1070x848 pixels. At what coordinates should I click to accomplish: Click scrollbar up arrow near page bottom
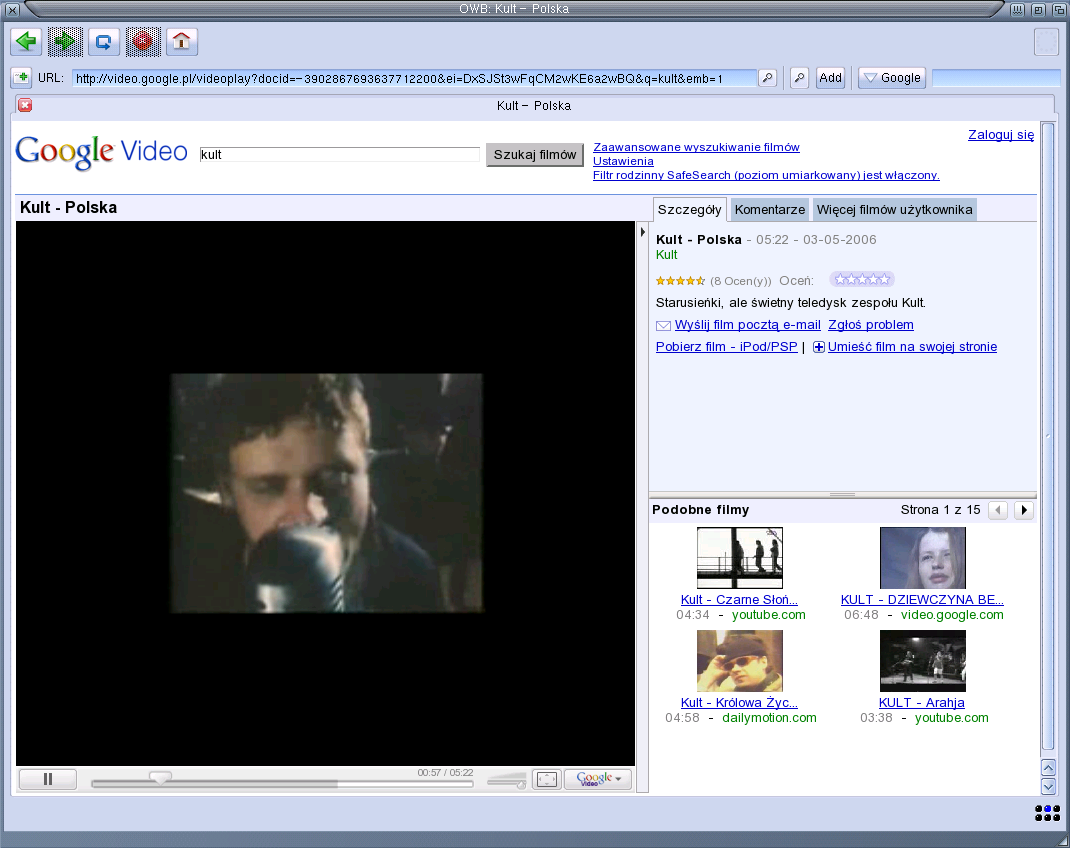coord(1049,767)
